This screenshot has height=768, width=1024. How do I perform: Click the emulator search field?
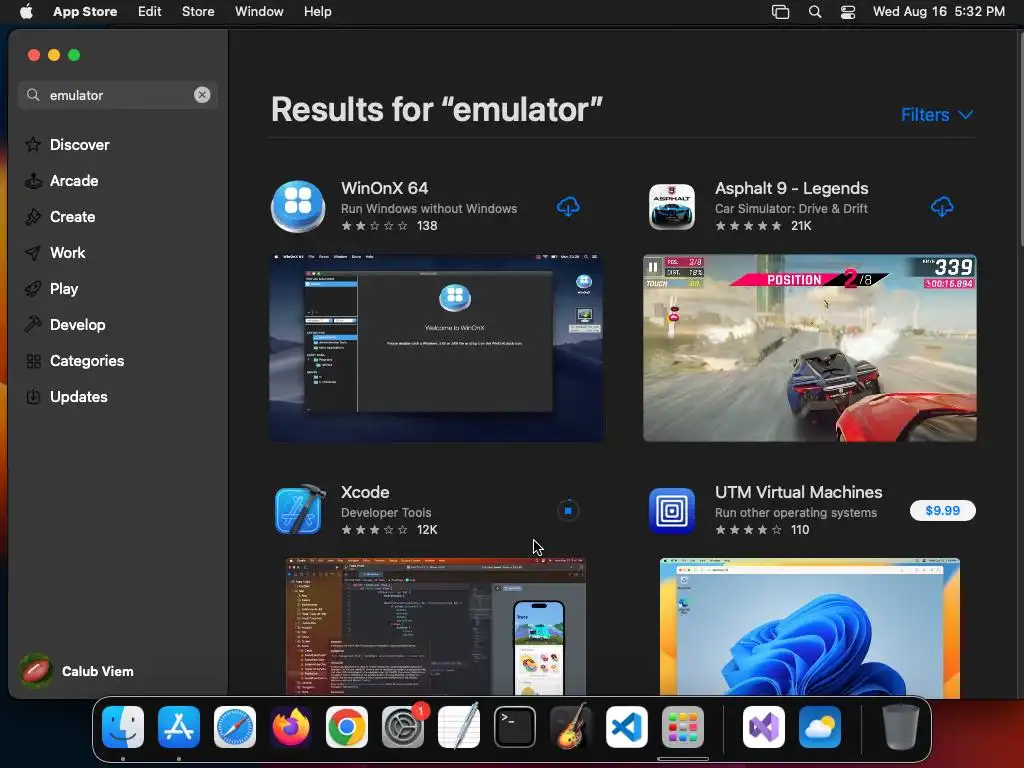tap(118, 95)
